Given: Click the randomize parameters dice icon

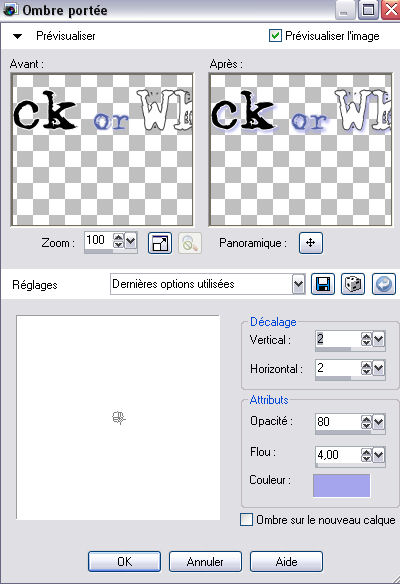Looking at the screenshot, I should [353, 285].
